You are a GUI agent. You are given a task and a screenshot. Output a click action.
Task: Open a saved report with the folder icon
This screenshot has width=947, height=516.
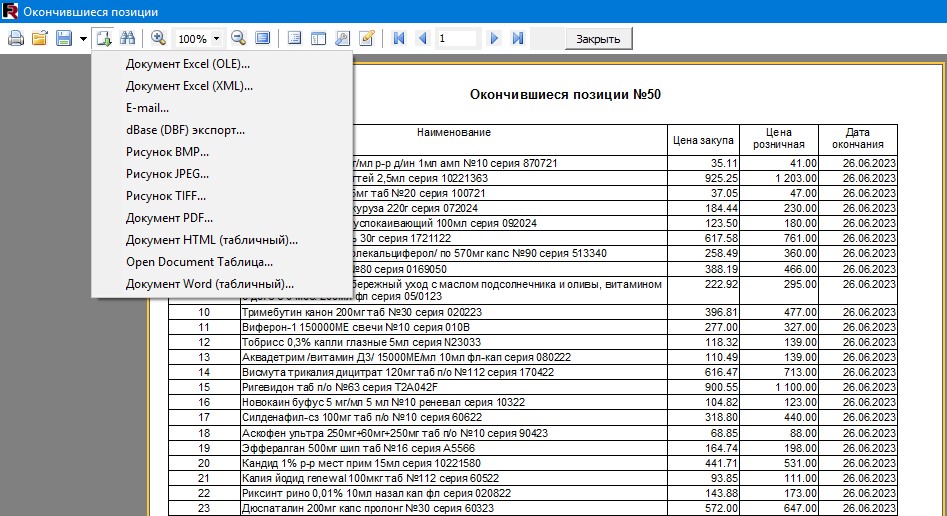click(40, 39)
